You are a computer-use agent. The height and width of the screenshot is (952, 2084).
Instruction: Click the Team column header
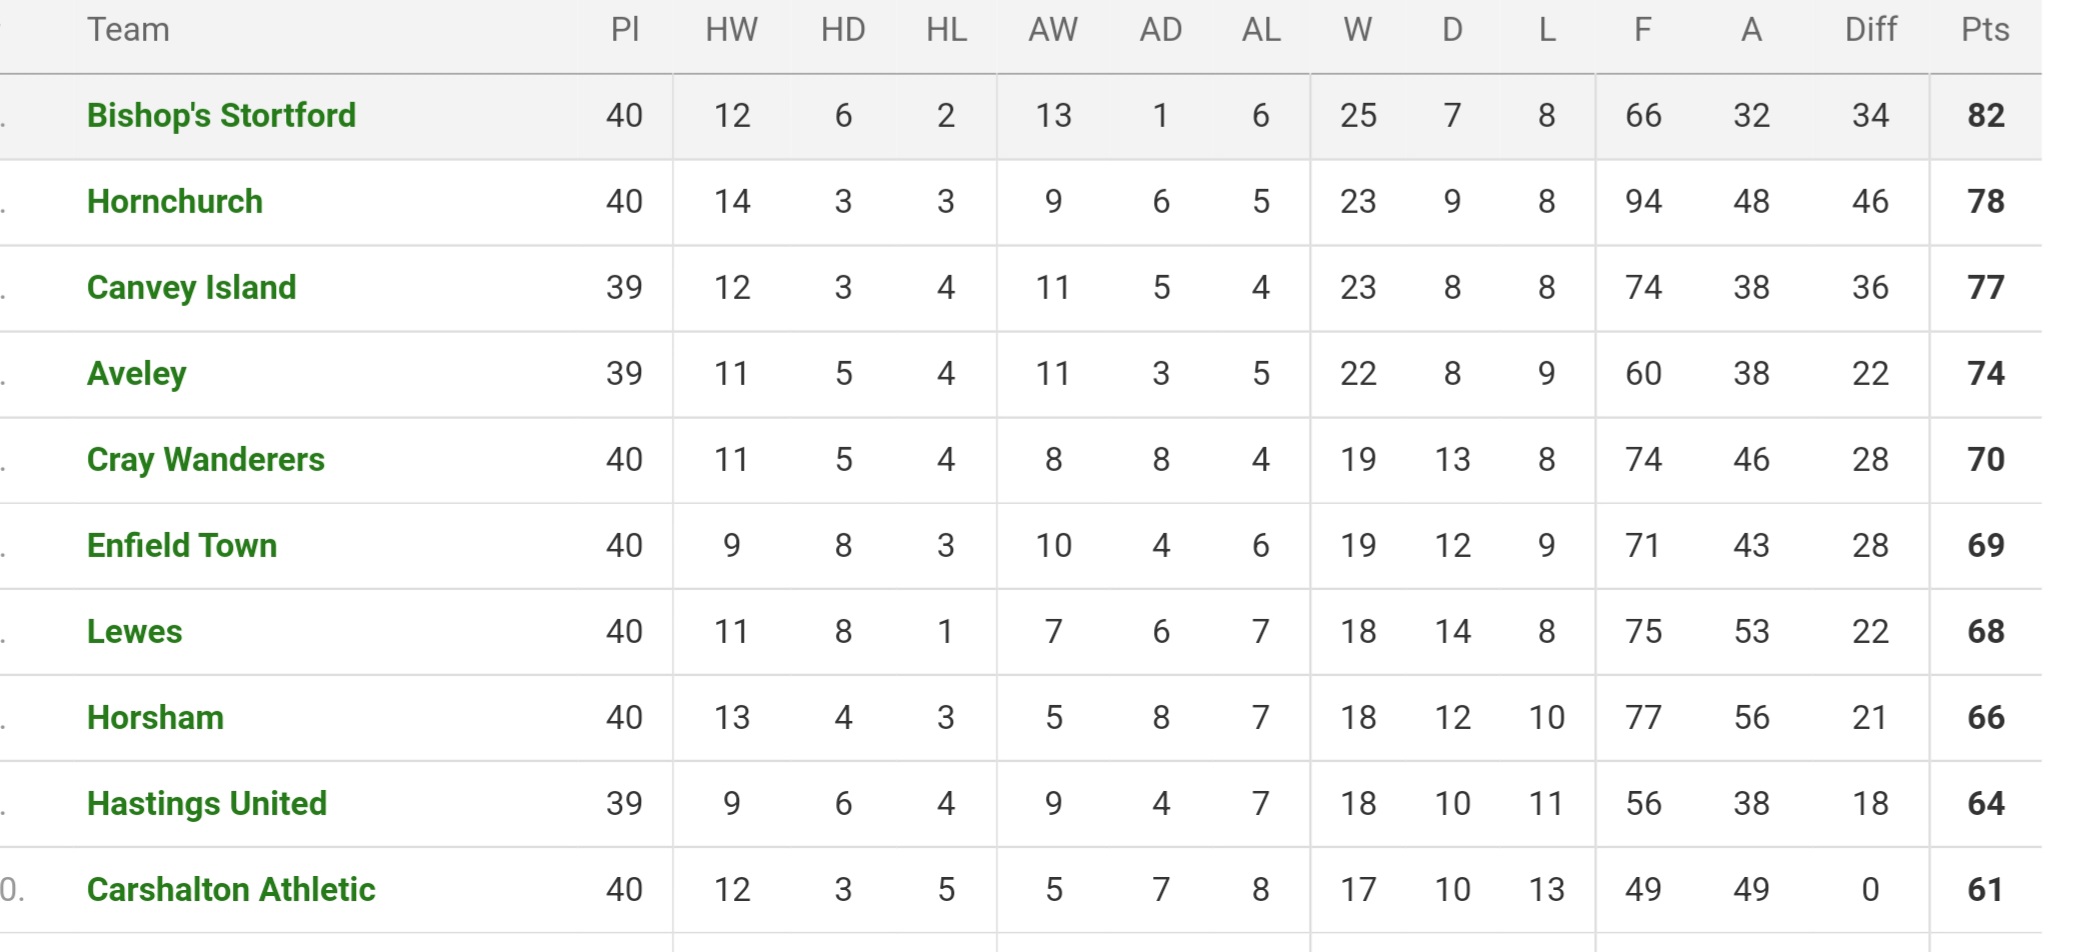128,30
